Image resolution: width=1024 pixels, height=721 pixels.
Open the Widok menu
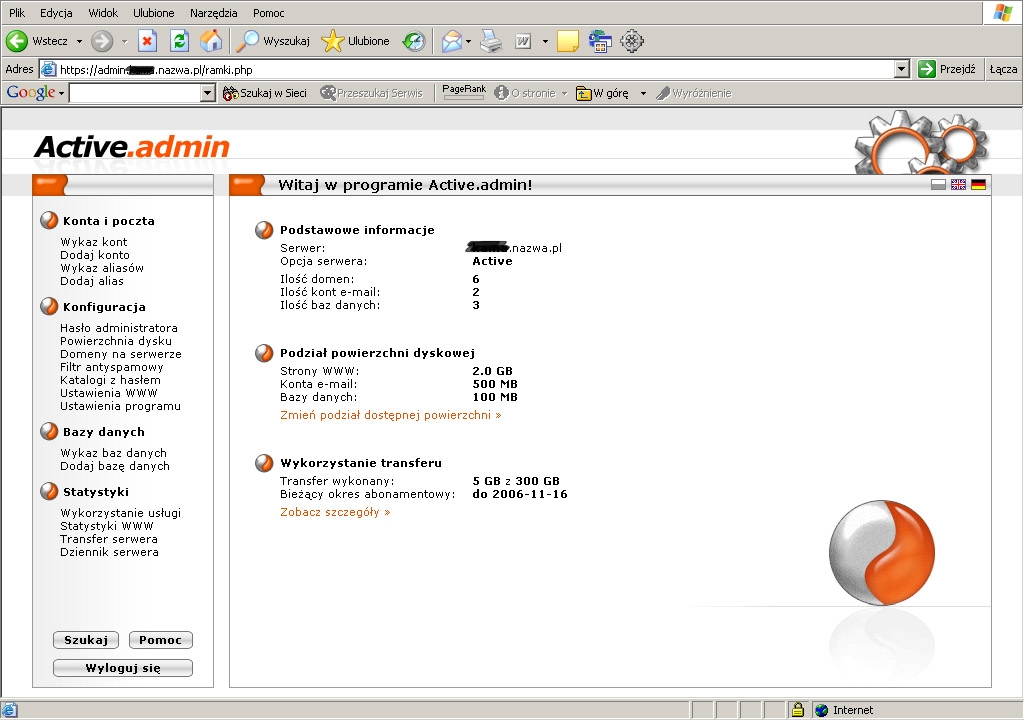coord(103,13)
